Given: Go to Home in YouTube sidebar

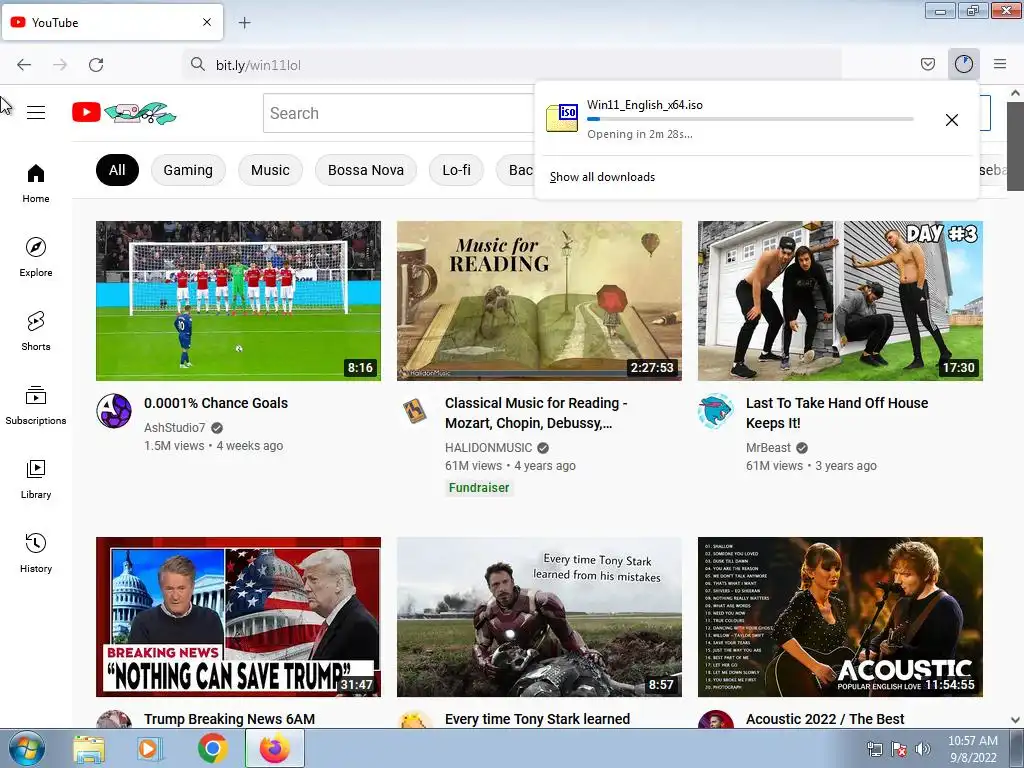Looking at the screenshot, I should [x=36, y=184].
